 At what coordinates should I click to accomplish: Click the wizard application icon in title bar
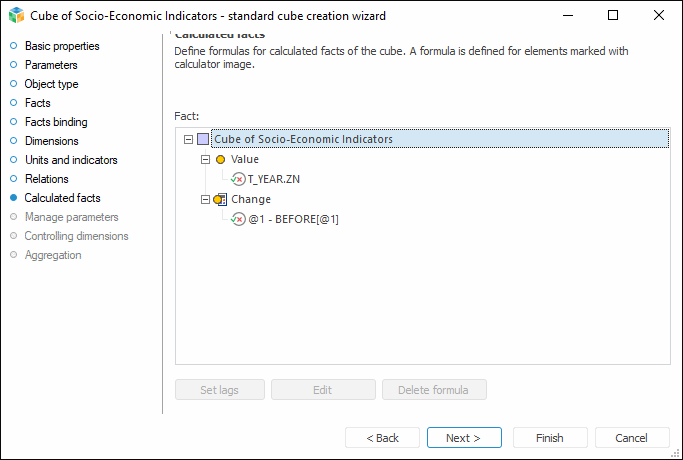pos(14,16)
